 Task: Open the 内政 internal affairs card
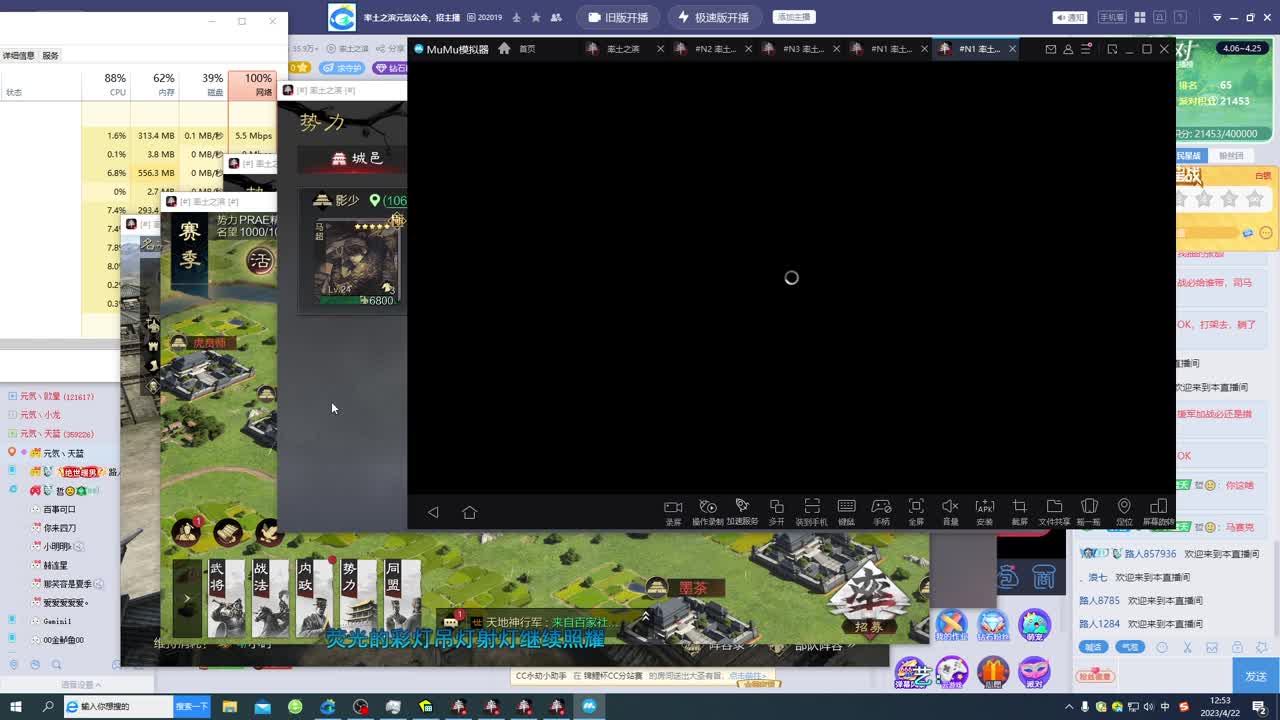coord(315,598)
